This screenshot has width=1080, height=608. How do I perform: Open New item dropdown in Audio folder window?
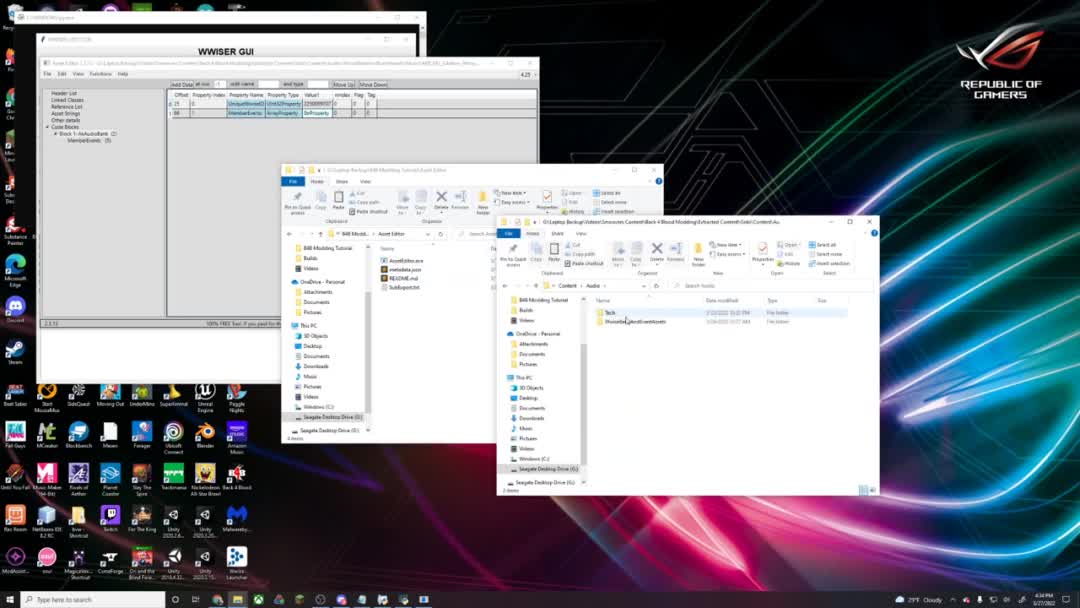728,245
